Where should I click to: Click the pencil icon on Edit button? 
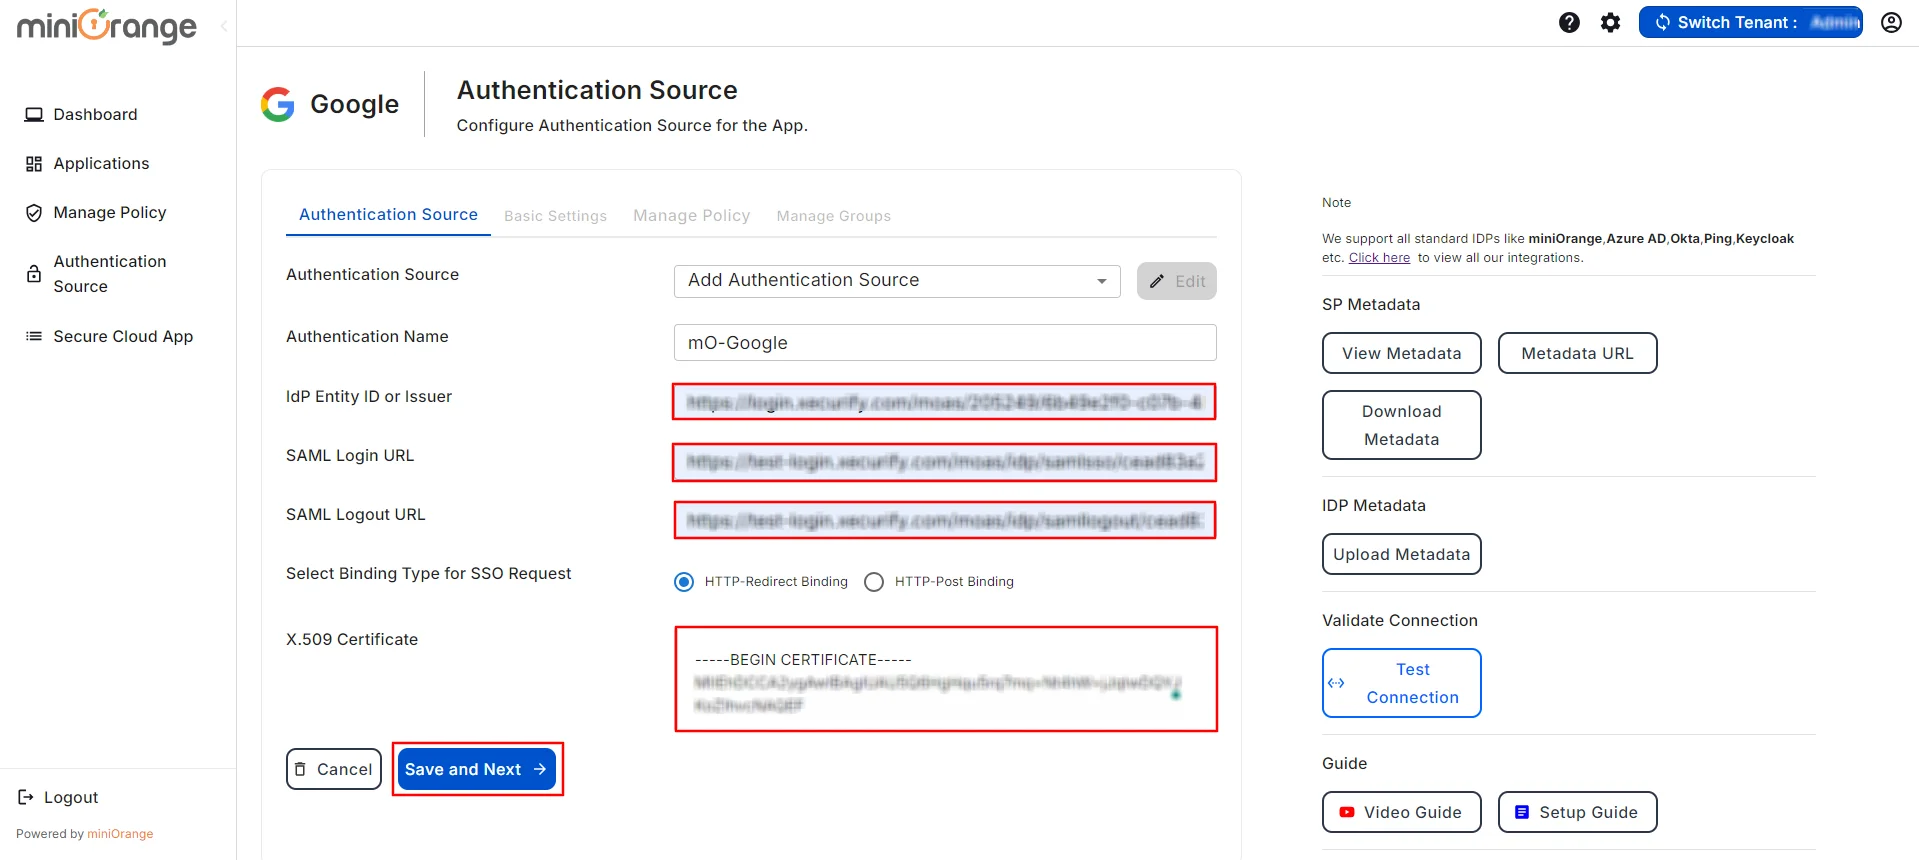(x=1157, y=281)
